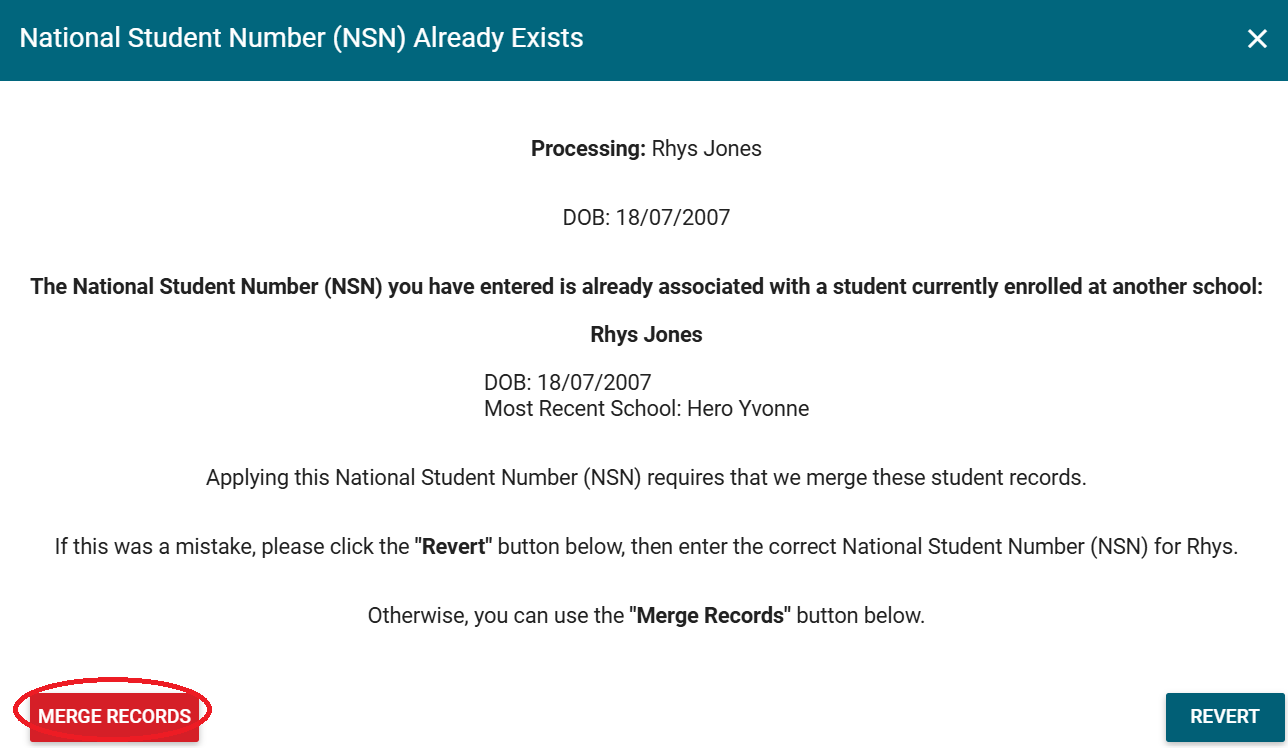Viewport: 1288px width, 748px height.
Task: Click the 'Applying this National Student Number' sentence
Action: click(420, 478)
